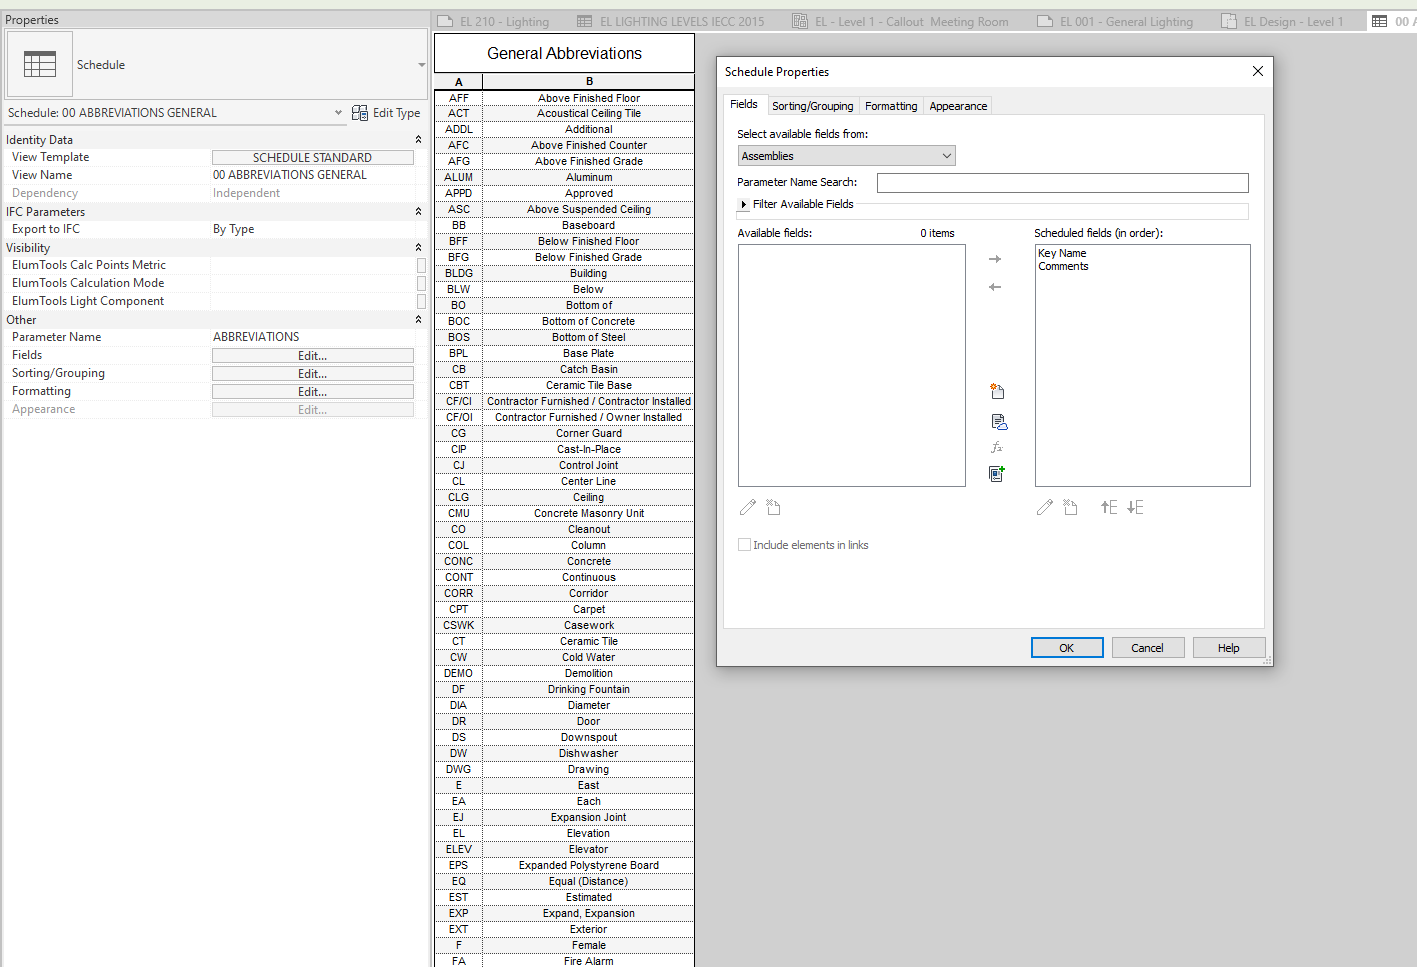The width and height of the screenshot is (1417, 967).
Task: Toggle ElumTools Light Component checkbox
Action: coord(421,301)
